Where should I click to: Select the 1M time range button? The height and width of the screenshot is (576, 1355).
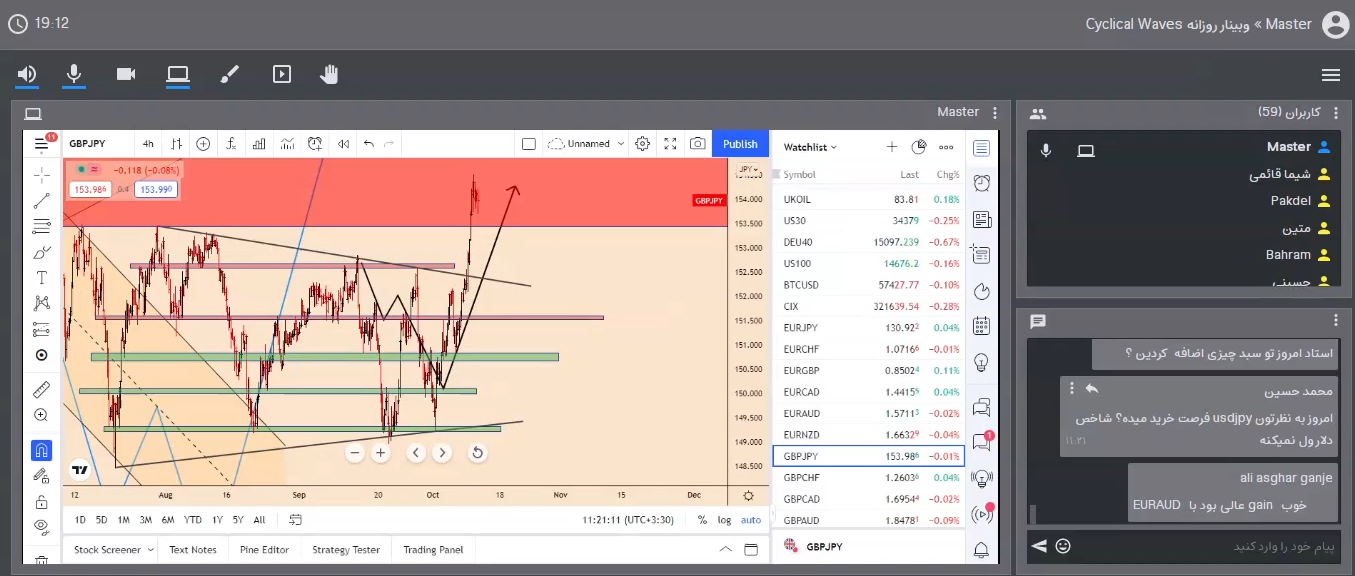(x=123, y=520)
